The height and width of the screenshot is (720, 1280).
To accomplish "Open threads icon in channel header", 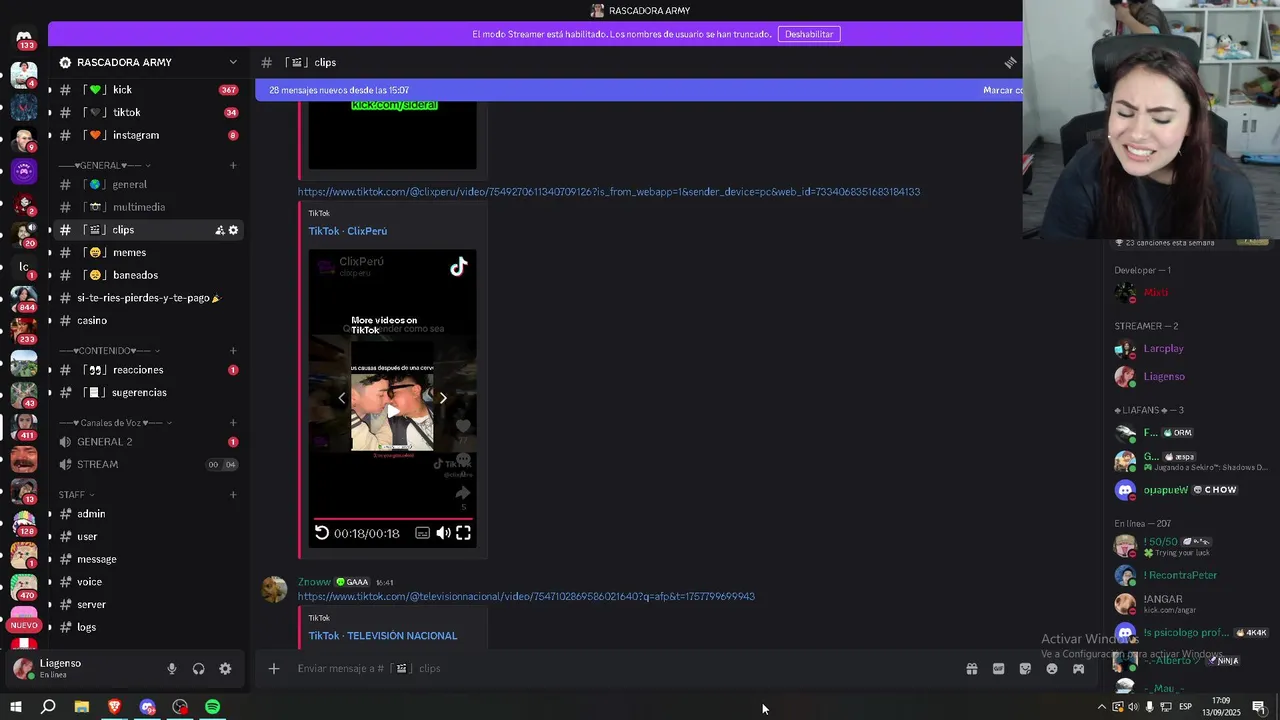I will click(1010, 62).
